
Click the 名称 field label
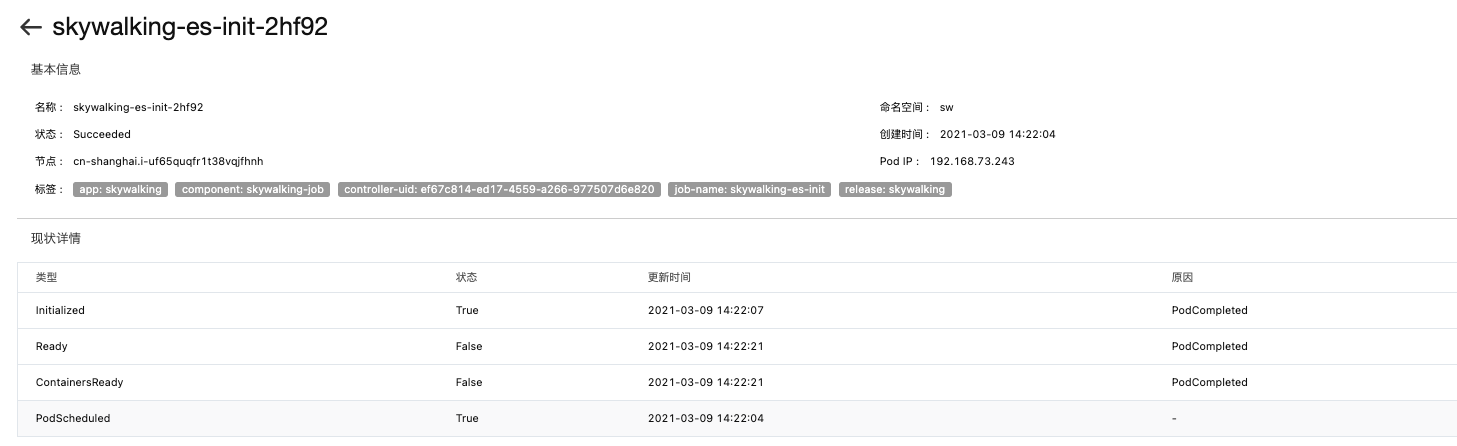click(x=49, y=107)
